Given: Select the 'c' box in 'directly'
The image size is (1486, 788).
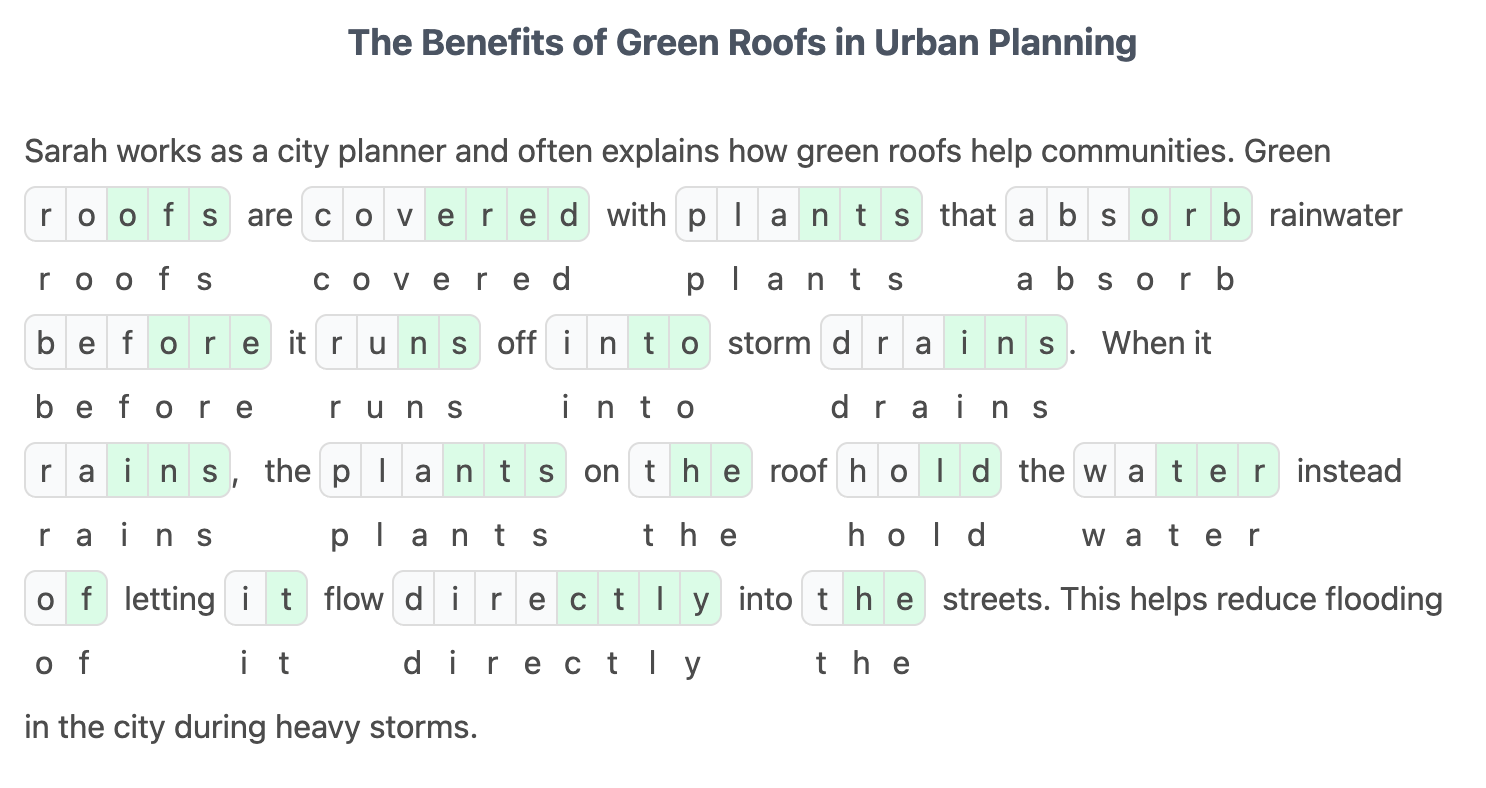Looking at the screenshot, I should point(578,599).
